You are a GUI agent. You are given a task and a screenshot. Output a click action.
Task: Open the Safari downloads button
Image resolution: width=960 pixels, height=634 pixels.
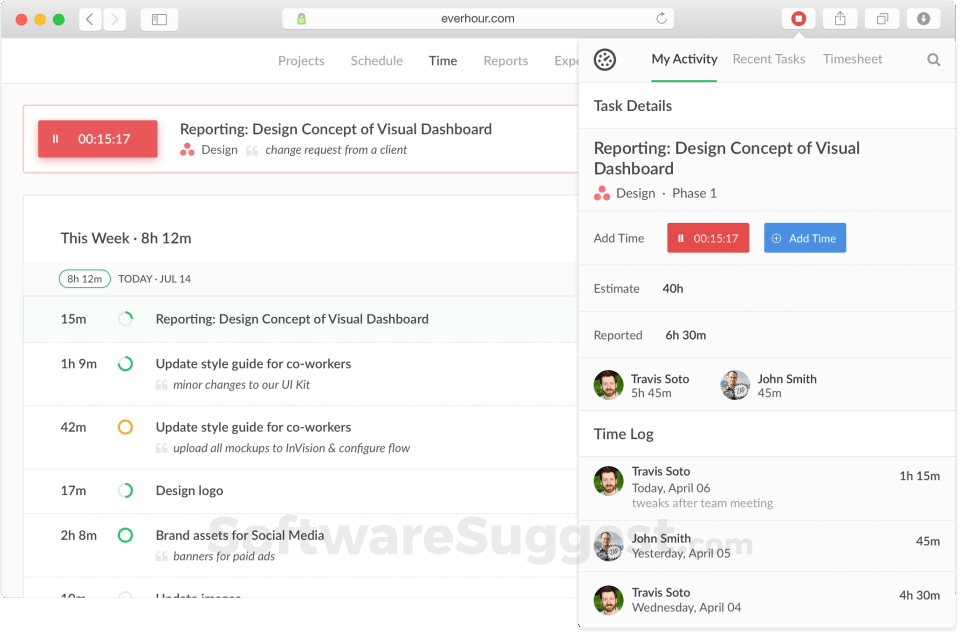point(923,19)
